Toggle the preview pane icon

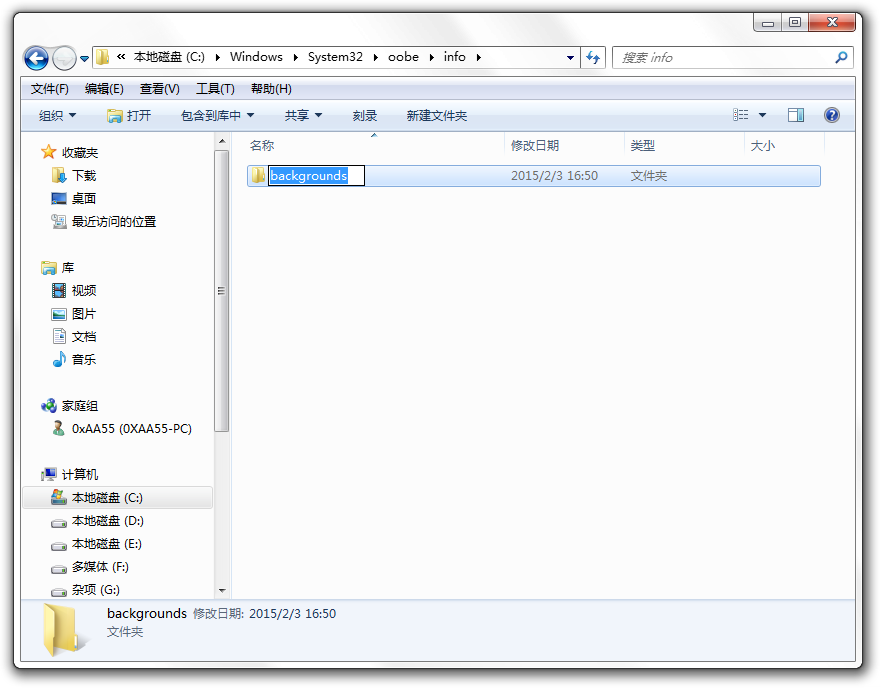pos(796,116)
